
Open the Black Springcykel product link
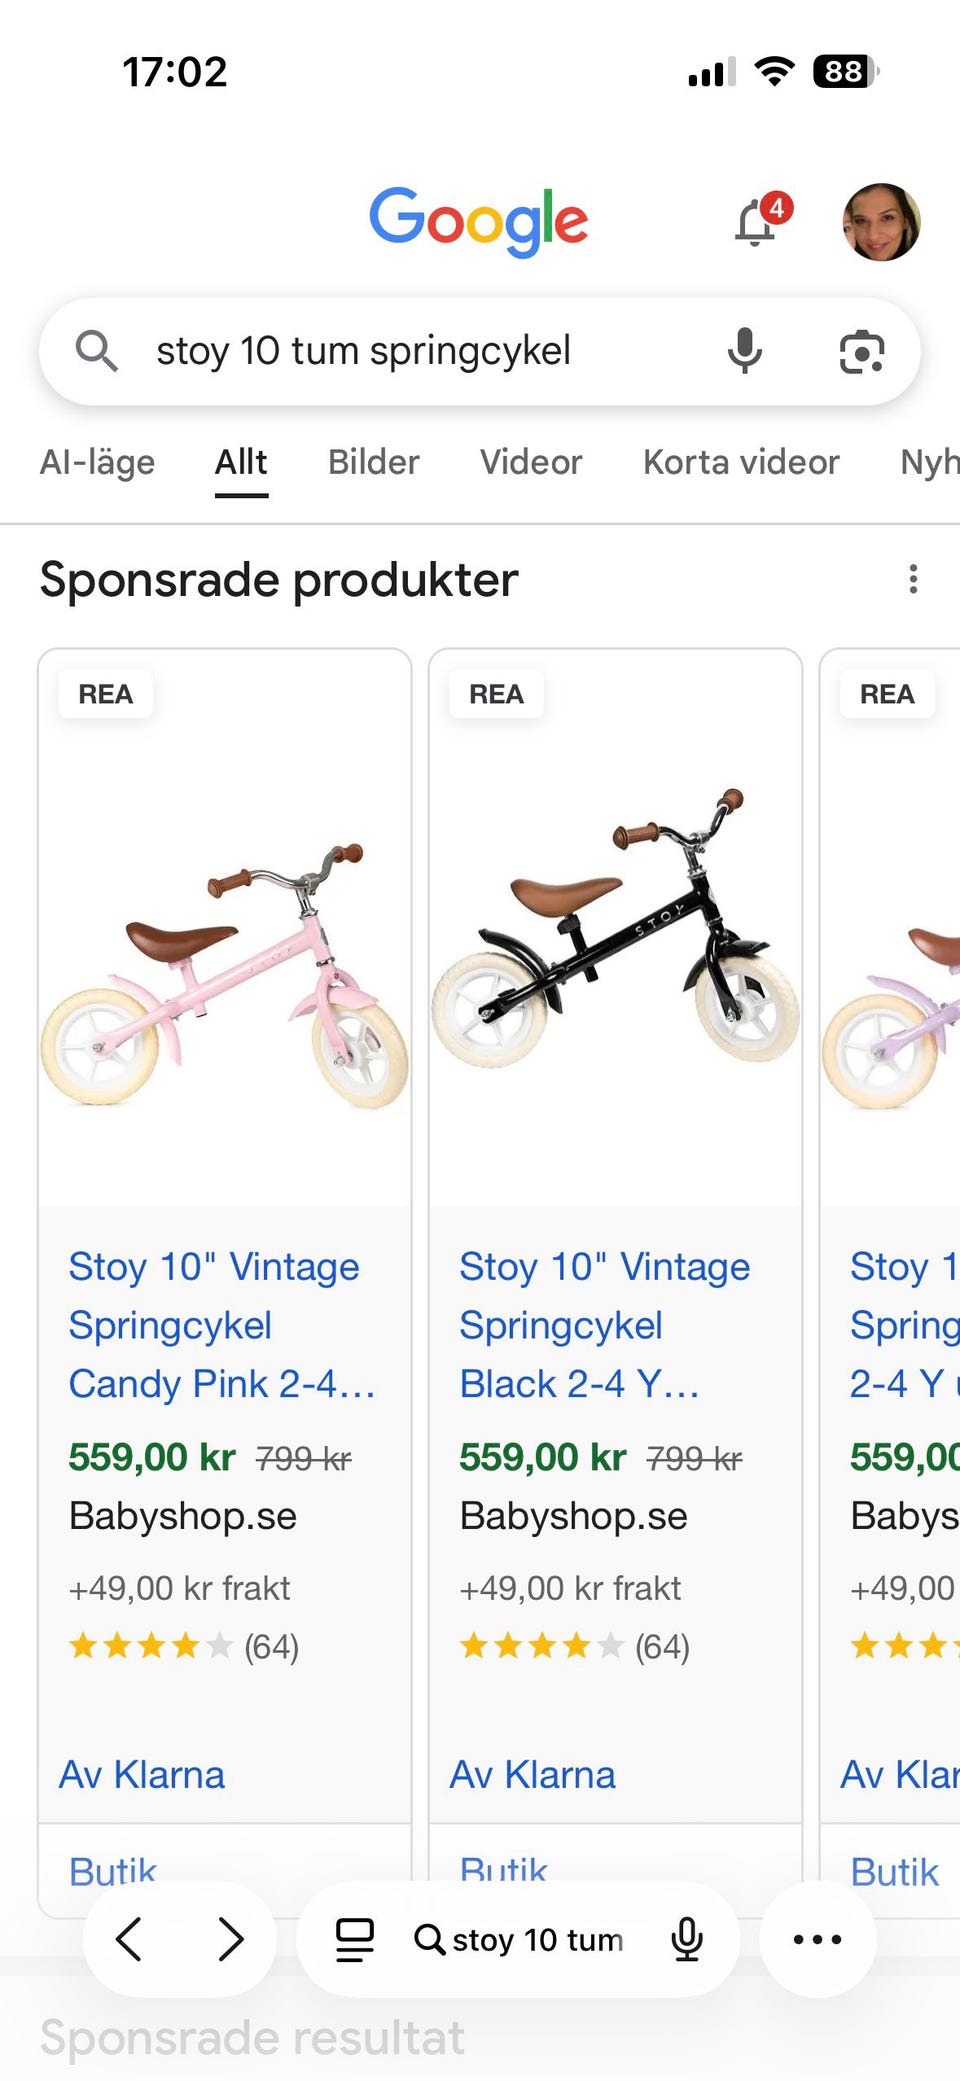(x=604, y=1325)
